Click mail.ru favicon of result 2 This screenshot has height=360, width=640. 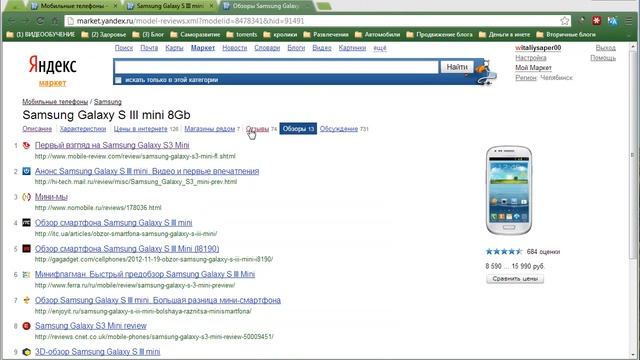pos(26,171)
